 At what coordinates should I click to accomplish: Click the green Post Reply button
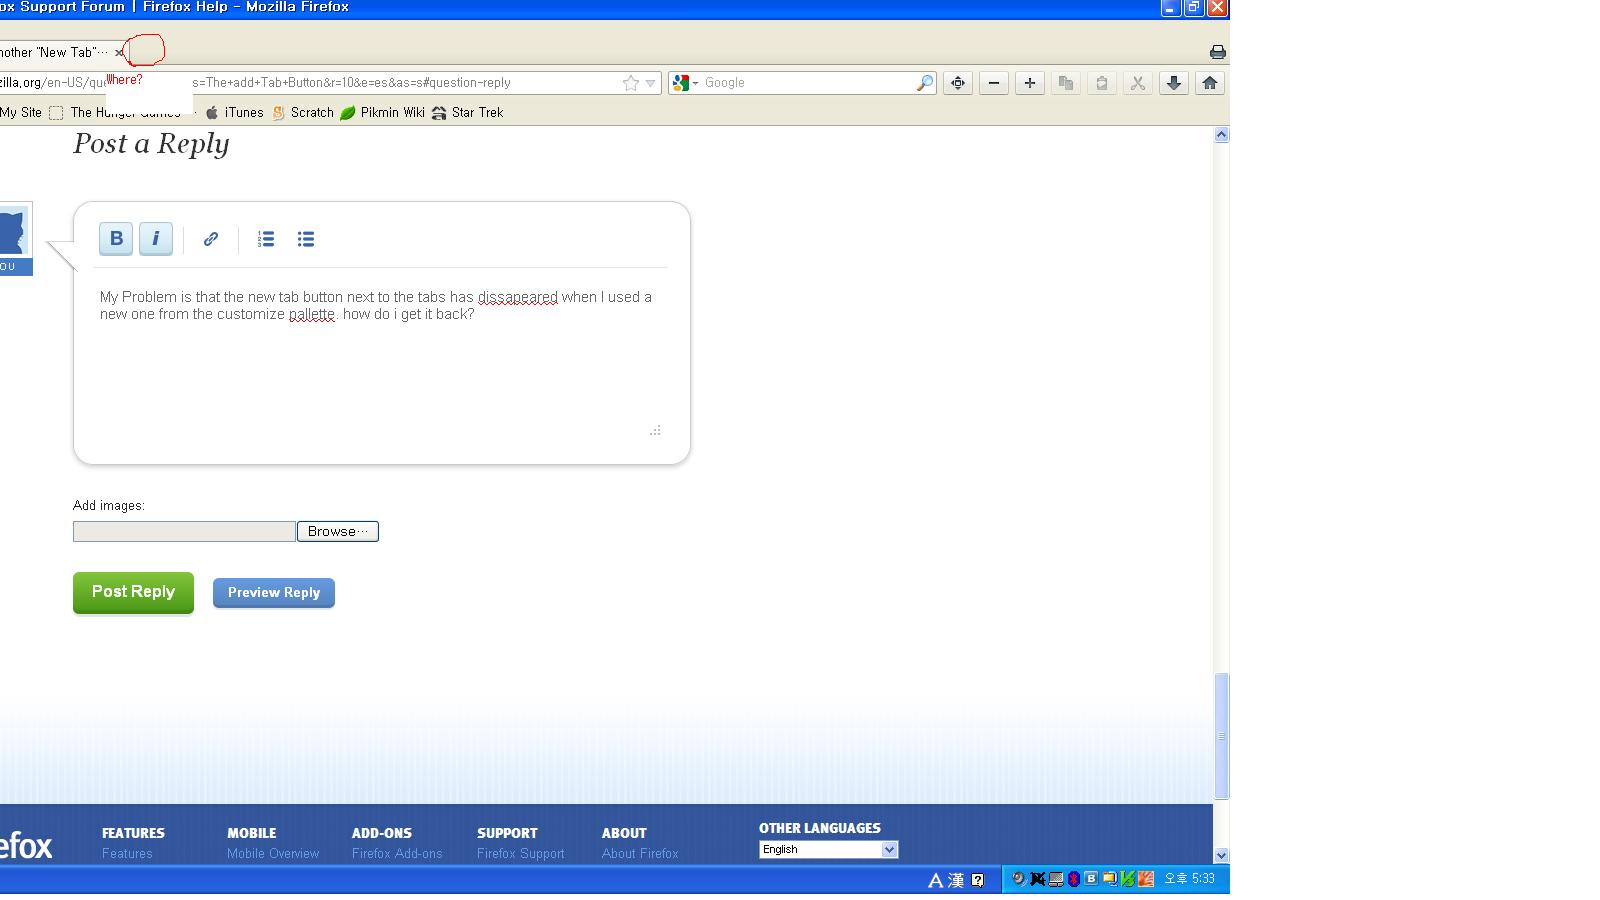[132, 591]
